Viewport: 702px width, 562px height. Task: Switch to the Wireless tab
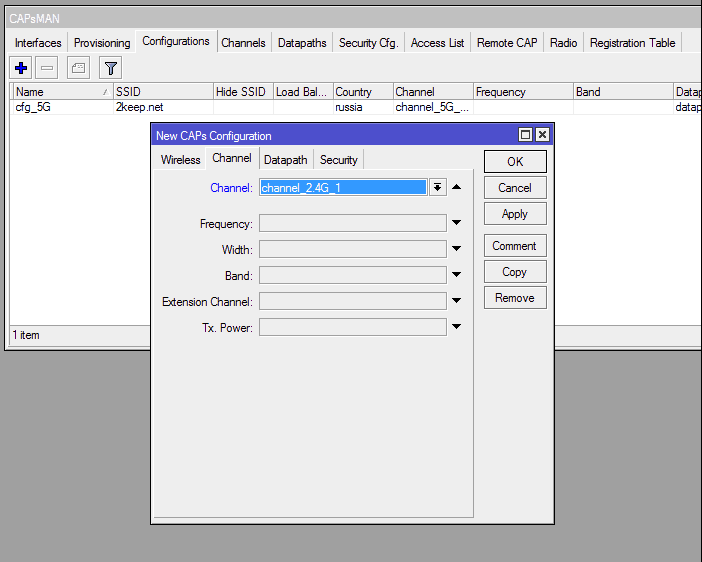coord(180,160)
